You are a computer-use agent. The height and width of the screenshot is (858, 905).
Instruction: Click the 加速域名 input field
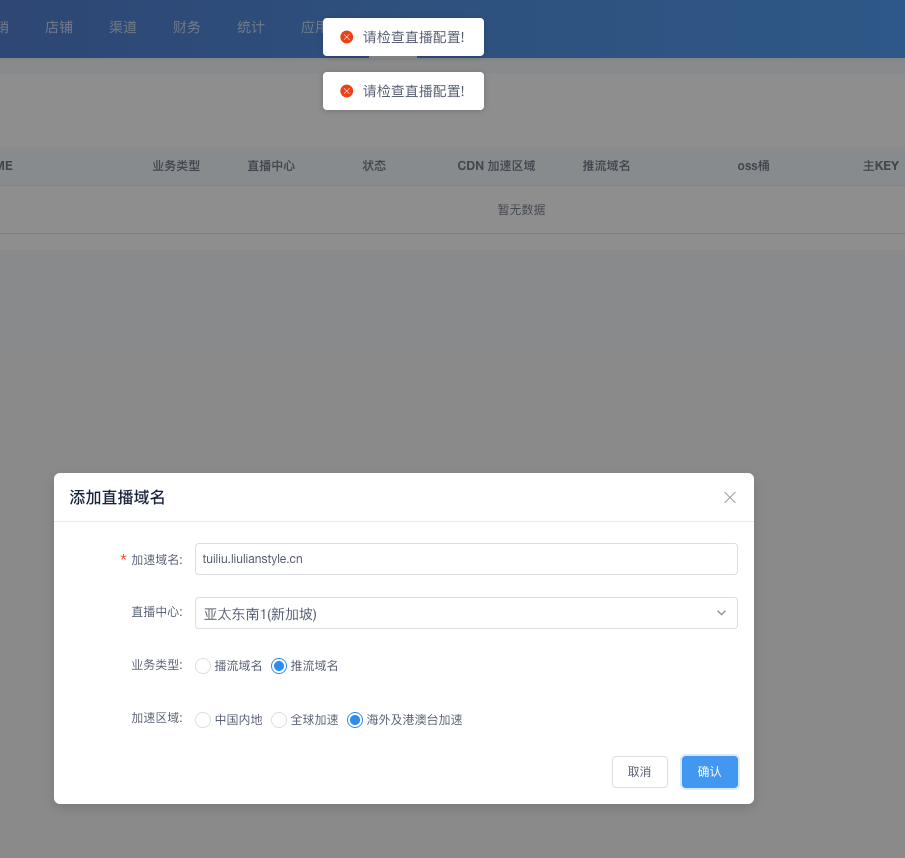click(466, 559)
